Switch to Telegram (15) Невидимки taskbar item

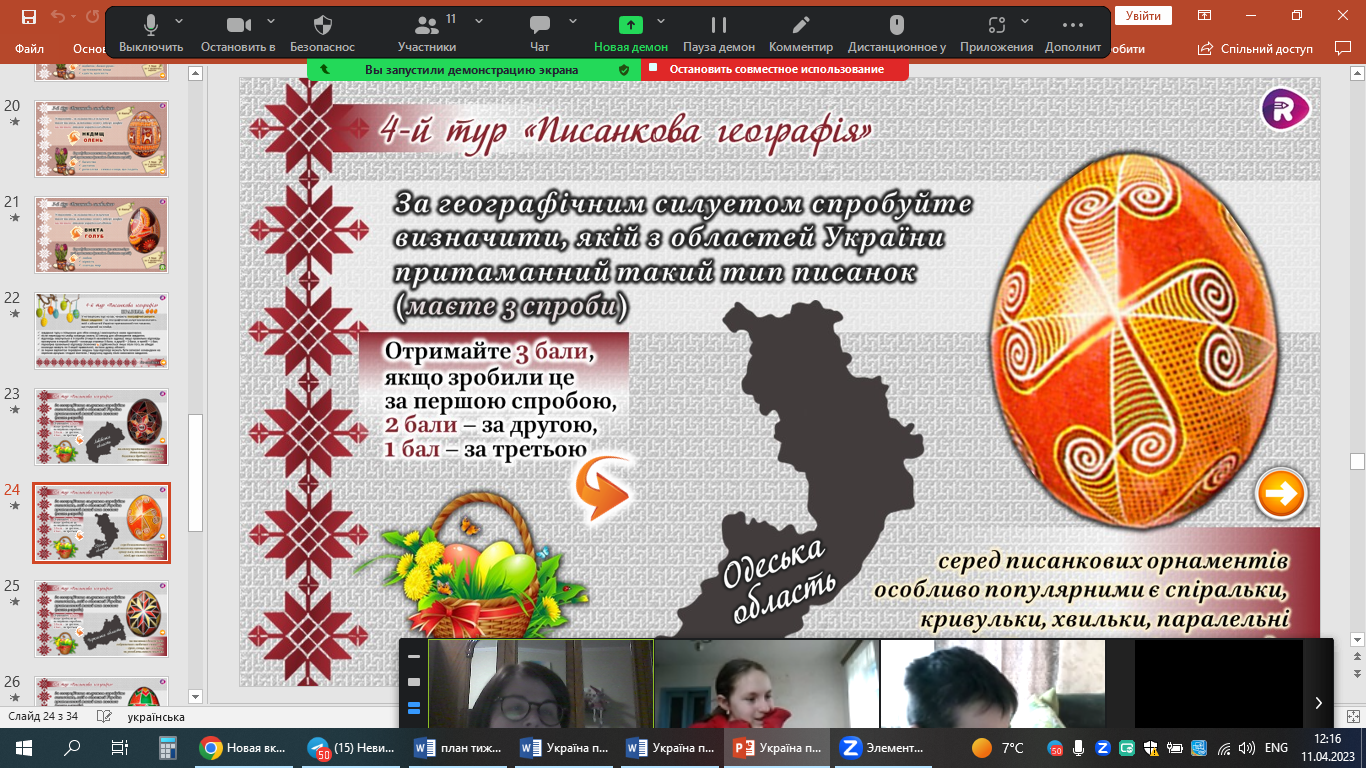click(349, 747)
